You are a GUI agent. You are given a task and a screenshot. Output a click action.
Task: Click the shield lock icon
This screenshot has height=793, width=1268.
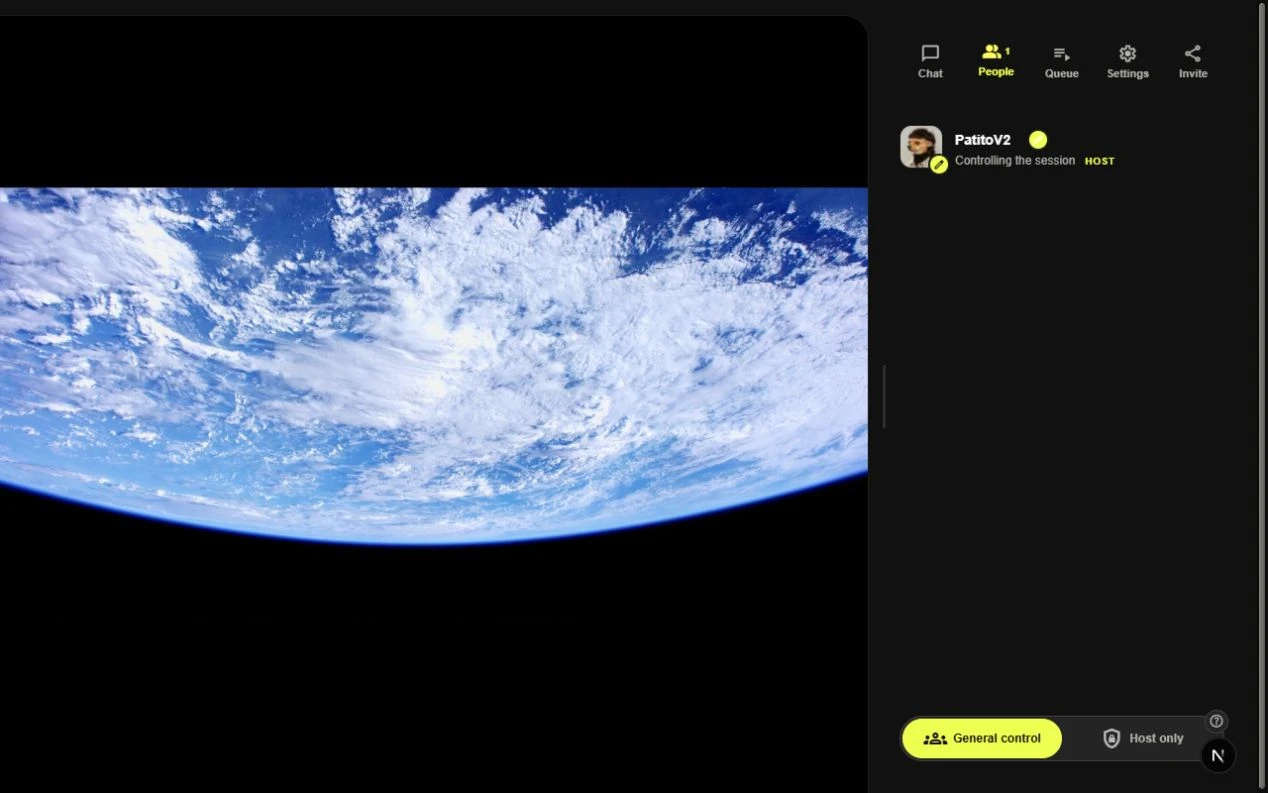pos(1111,738)
